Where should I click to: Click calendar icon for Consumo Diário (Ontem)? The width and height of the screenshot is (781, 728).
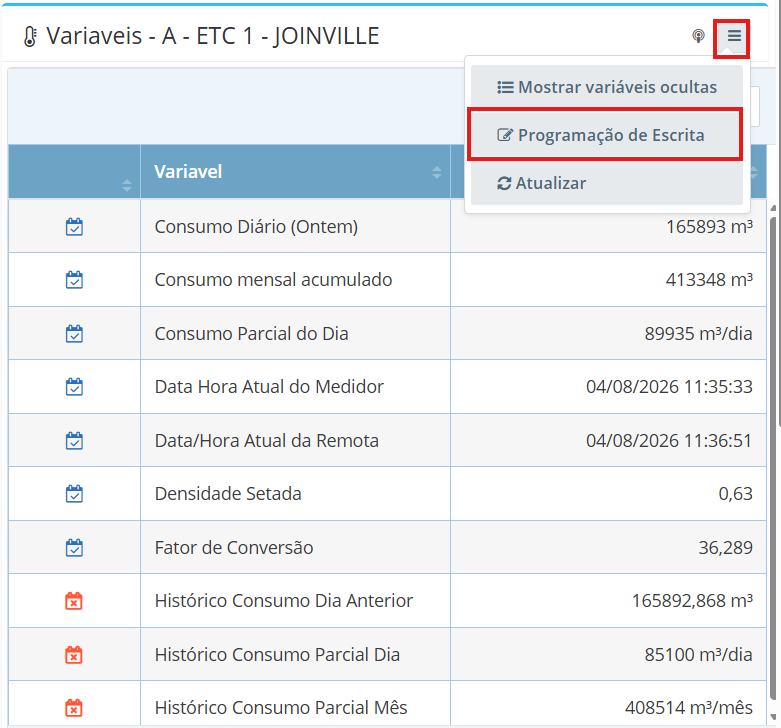(x=74, y=227)
